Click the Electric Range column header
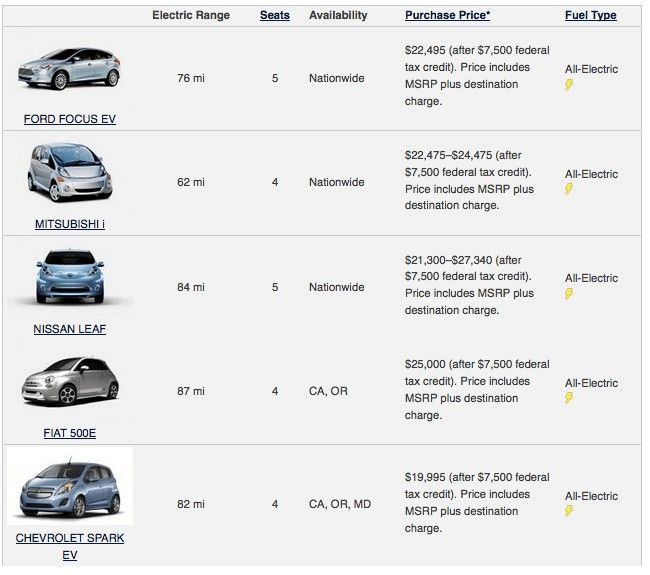 point(191,15)
